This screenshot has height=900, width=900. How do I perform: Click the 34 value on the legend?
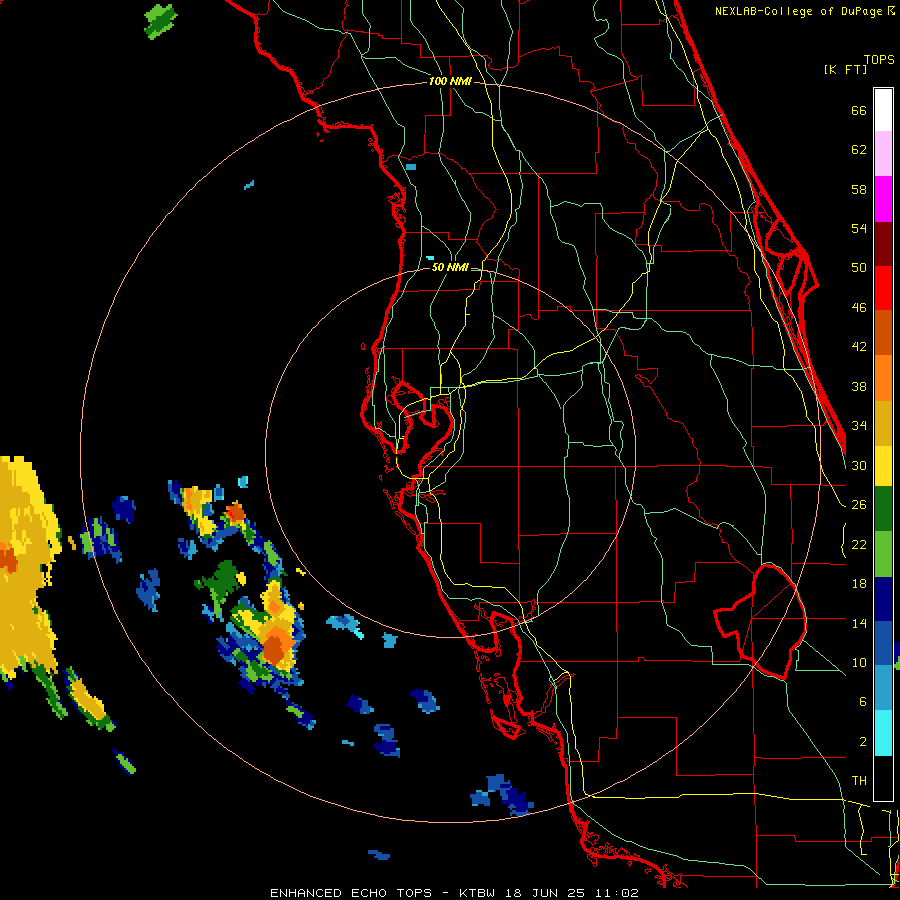[x=859, y=426]
